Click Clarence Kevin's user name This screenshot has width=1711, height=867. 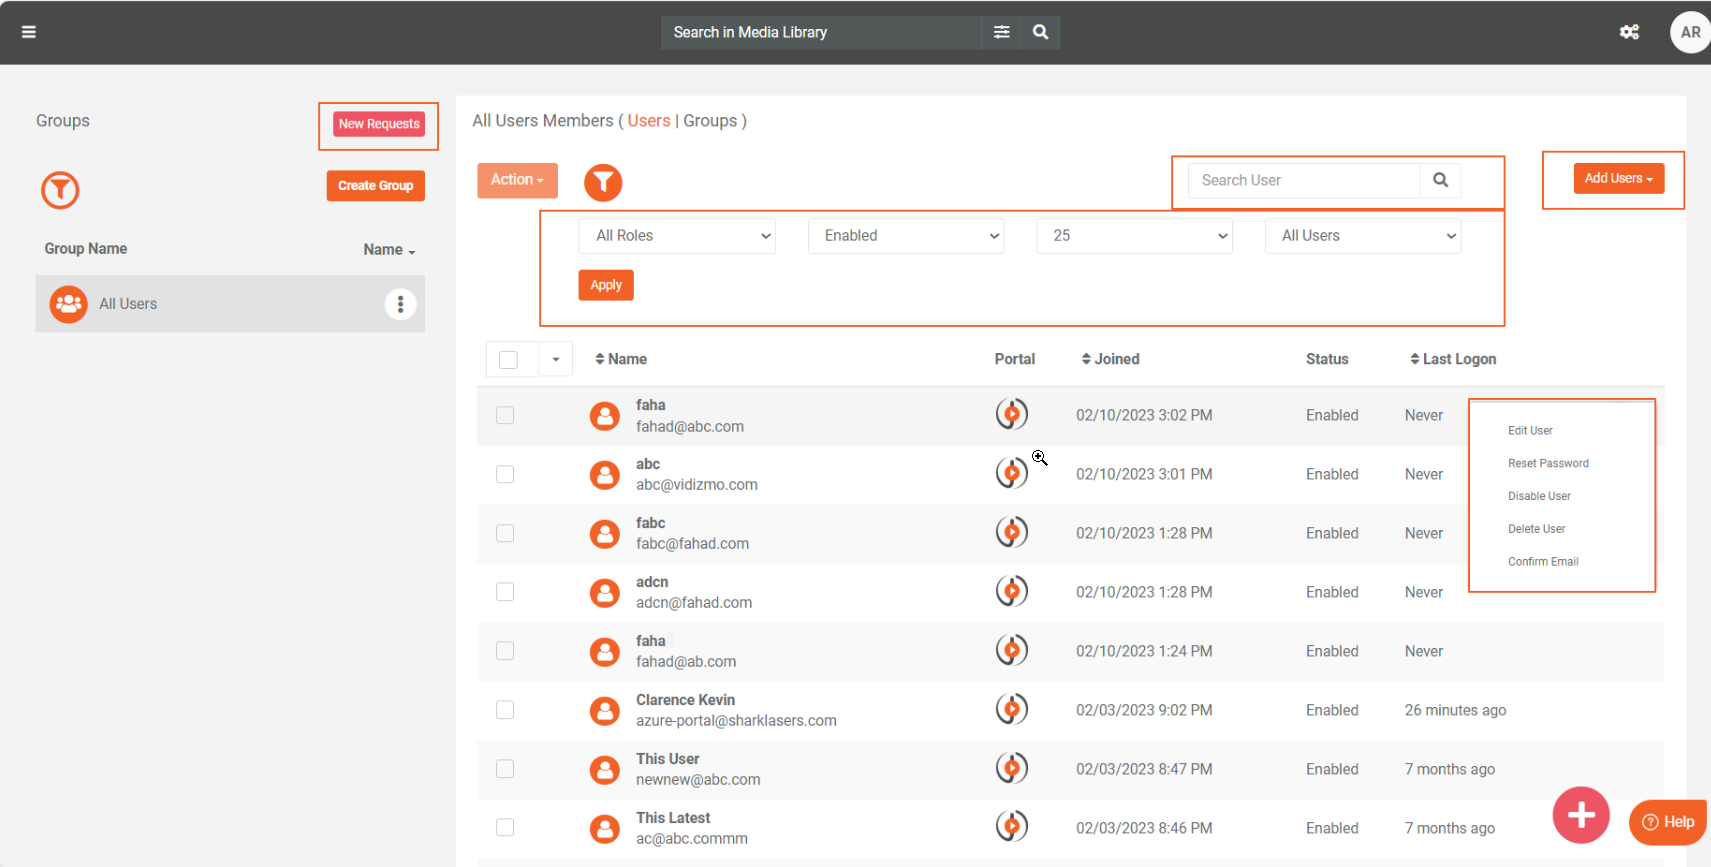[x=685, y=700]
